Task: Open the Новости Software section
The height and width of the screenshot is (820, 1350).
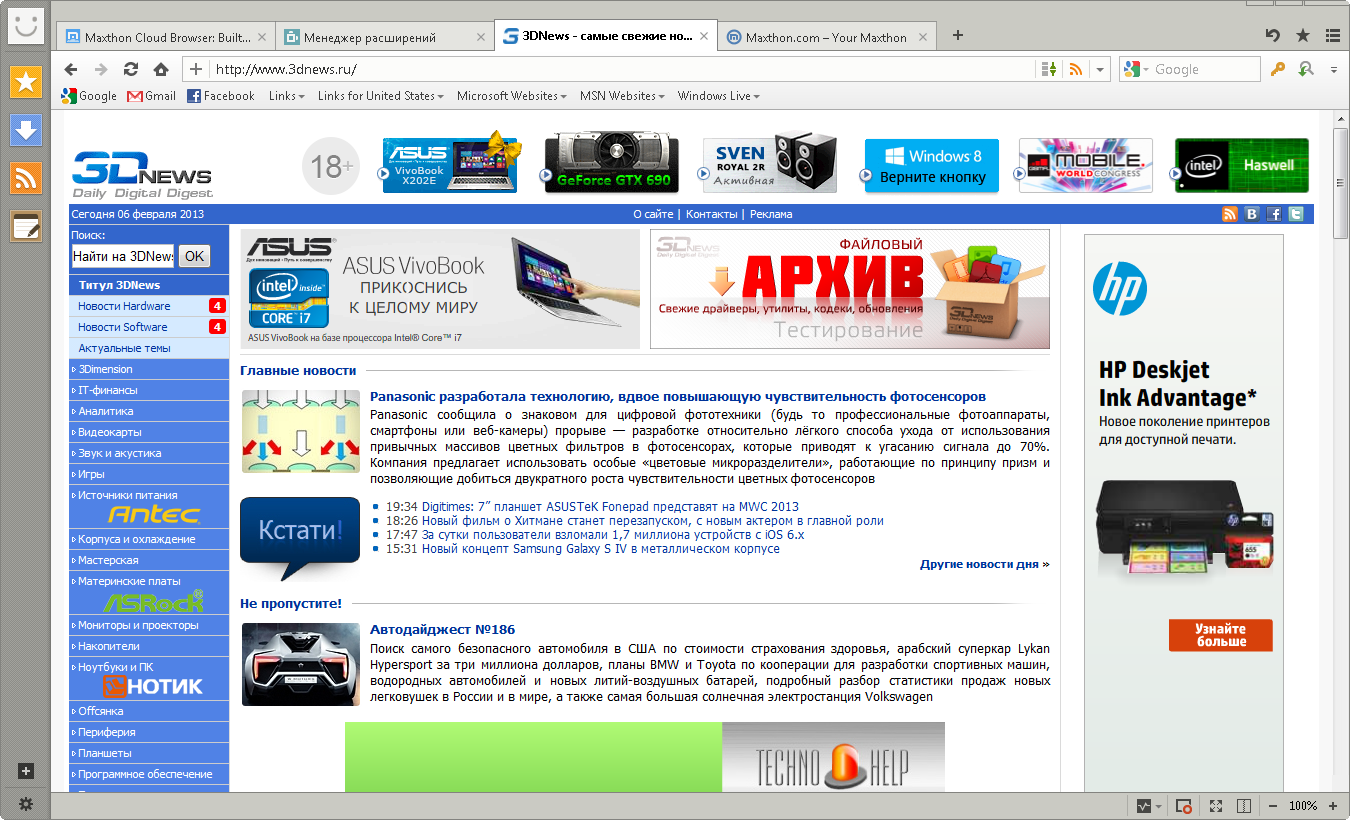Action: click(149, 327)
